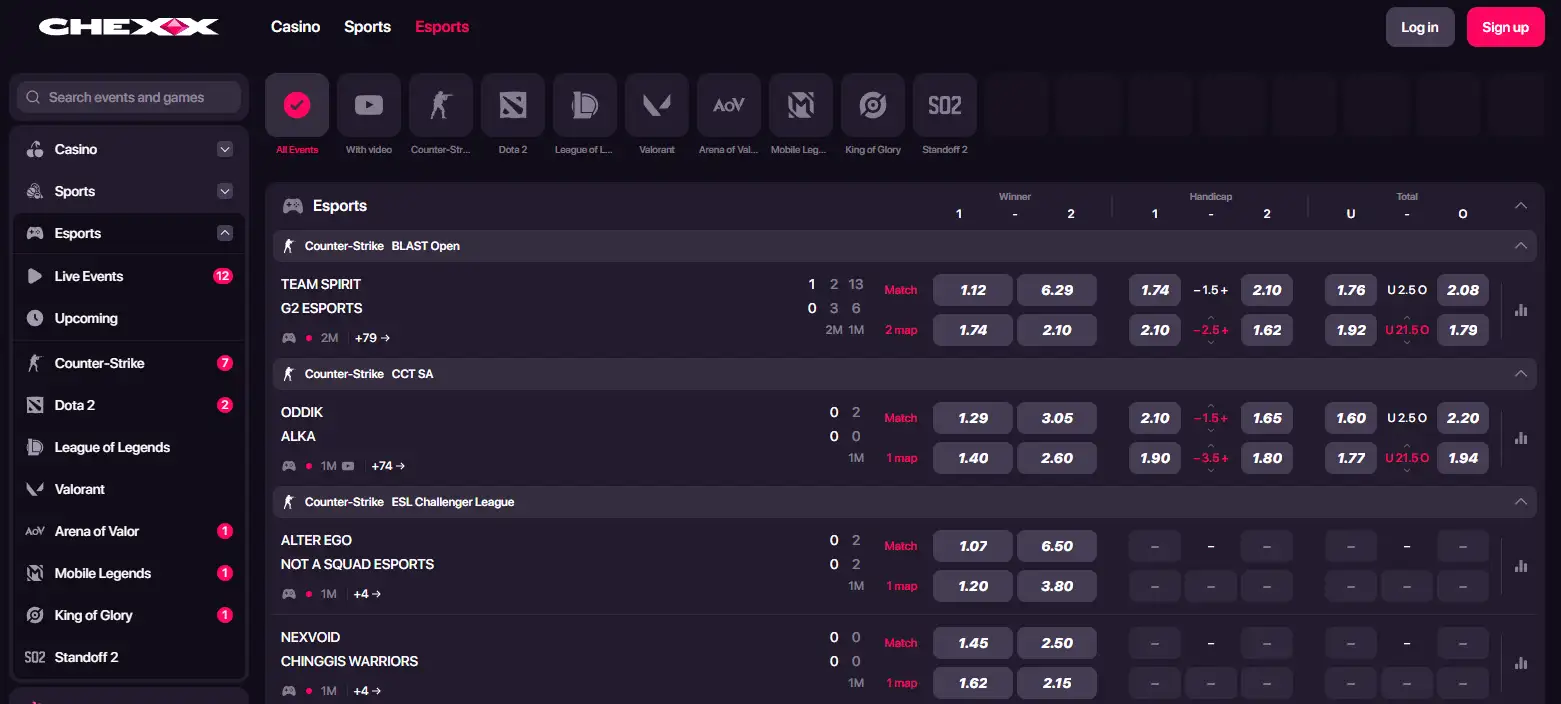1561x704 pixels.
Task: Select Alter Ego winner odds 1.07
Action: [x=973, y=546]
